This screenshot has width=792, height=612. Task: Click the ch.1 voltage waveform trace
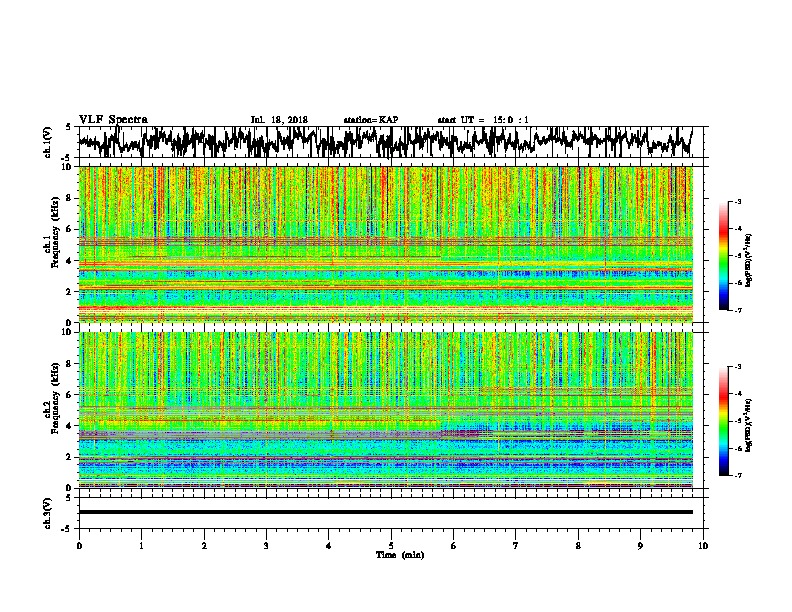coord(386,141)
